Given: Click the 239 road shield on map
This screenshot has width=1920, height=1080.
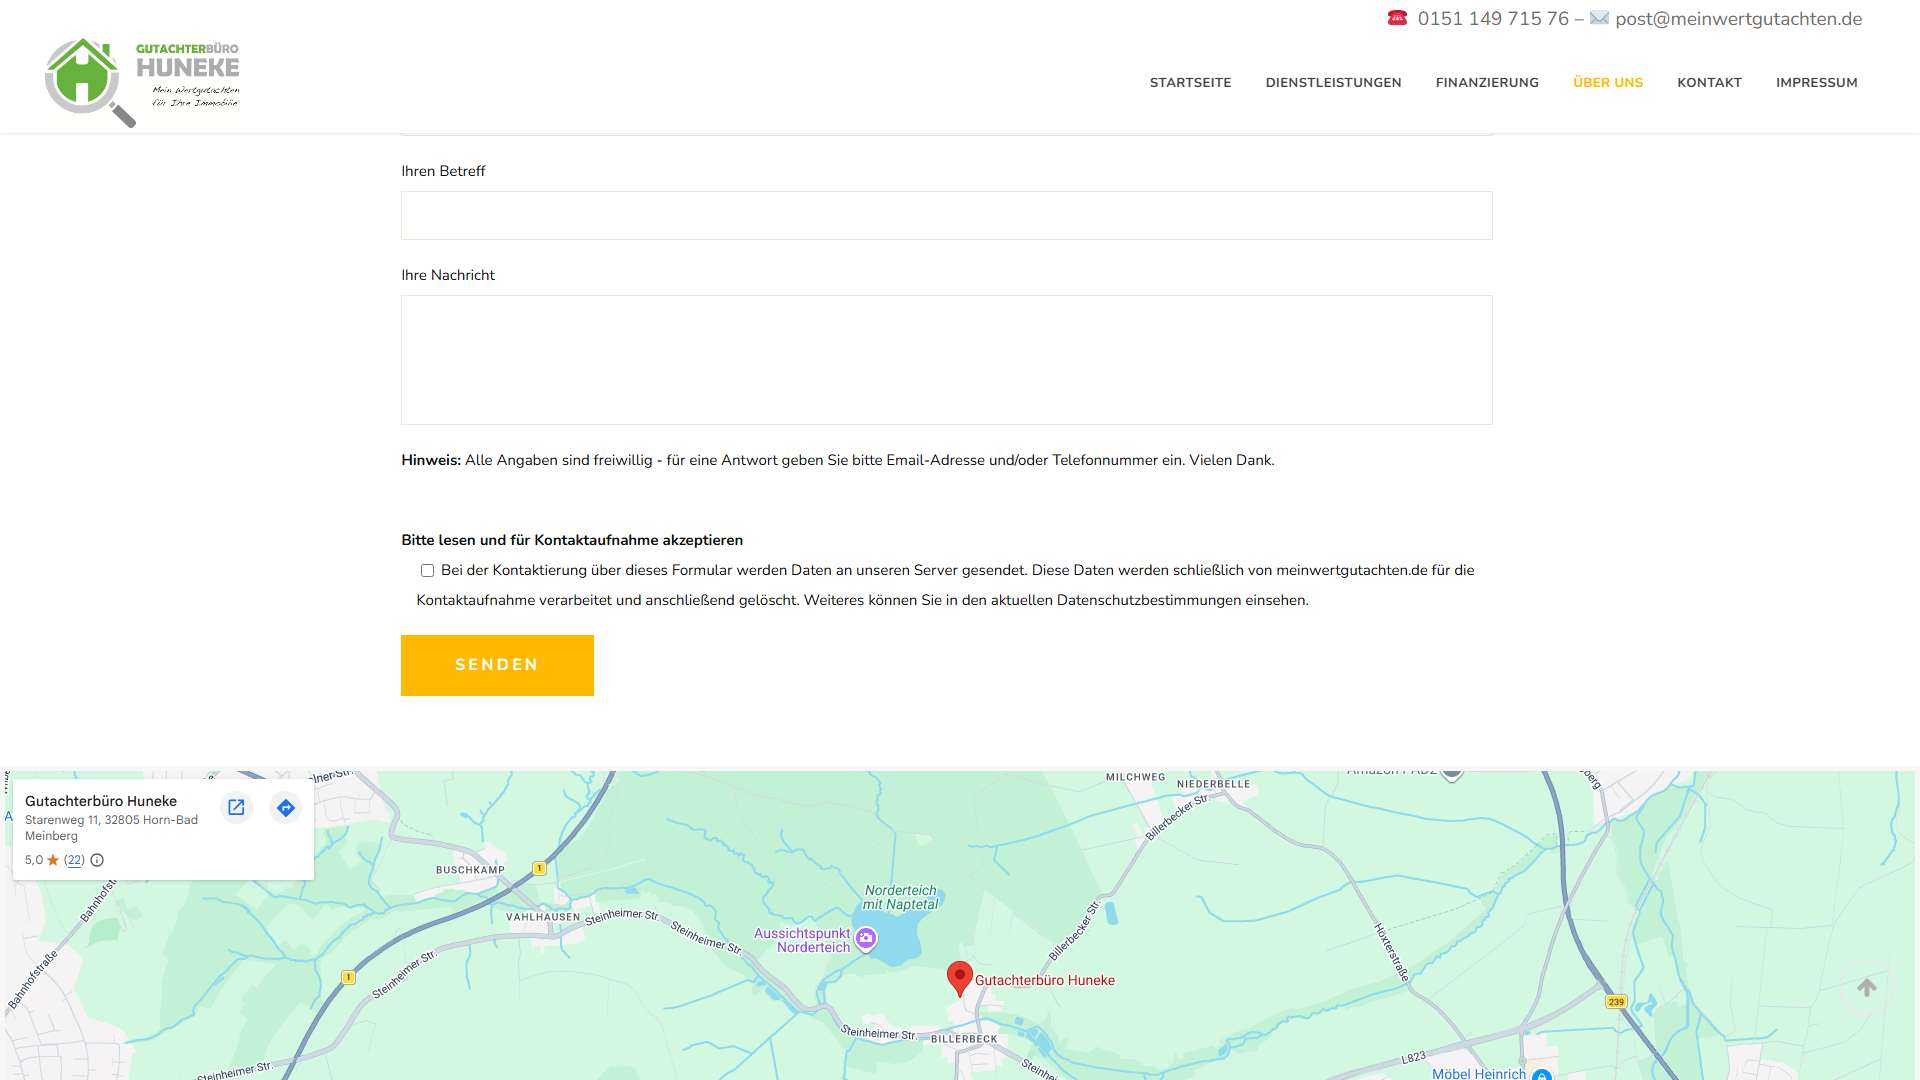Looking at the screenshot, I should (1616, 1001).
